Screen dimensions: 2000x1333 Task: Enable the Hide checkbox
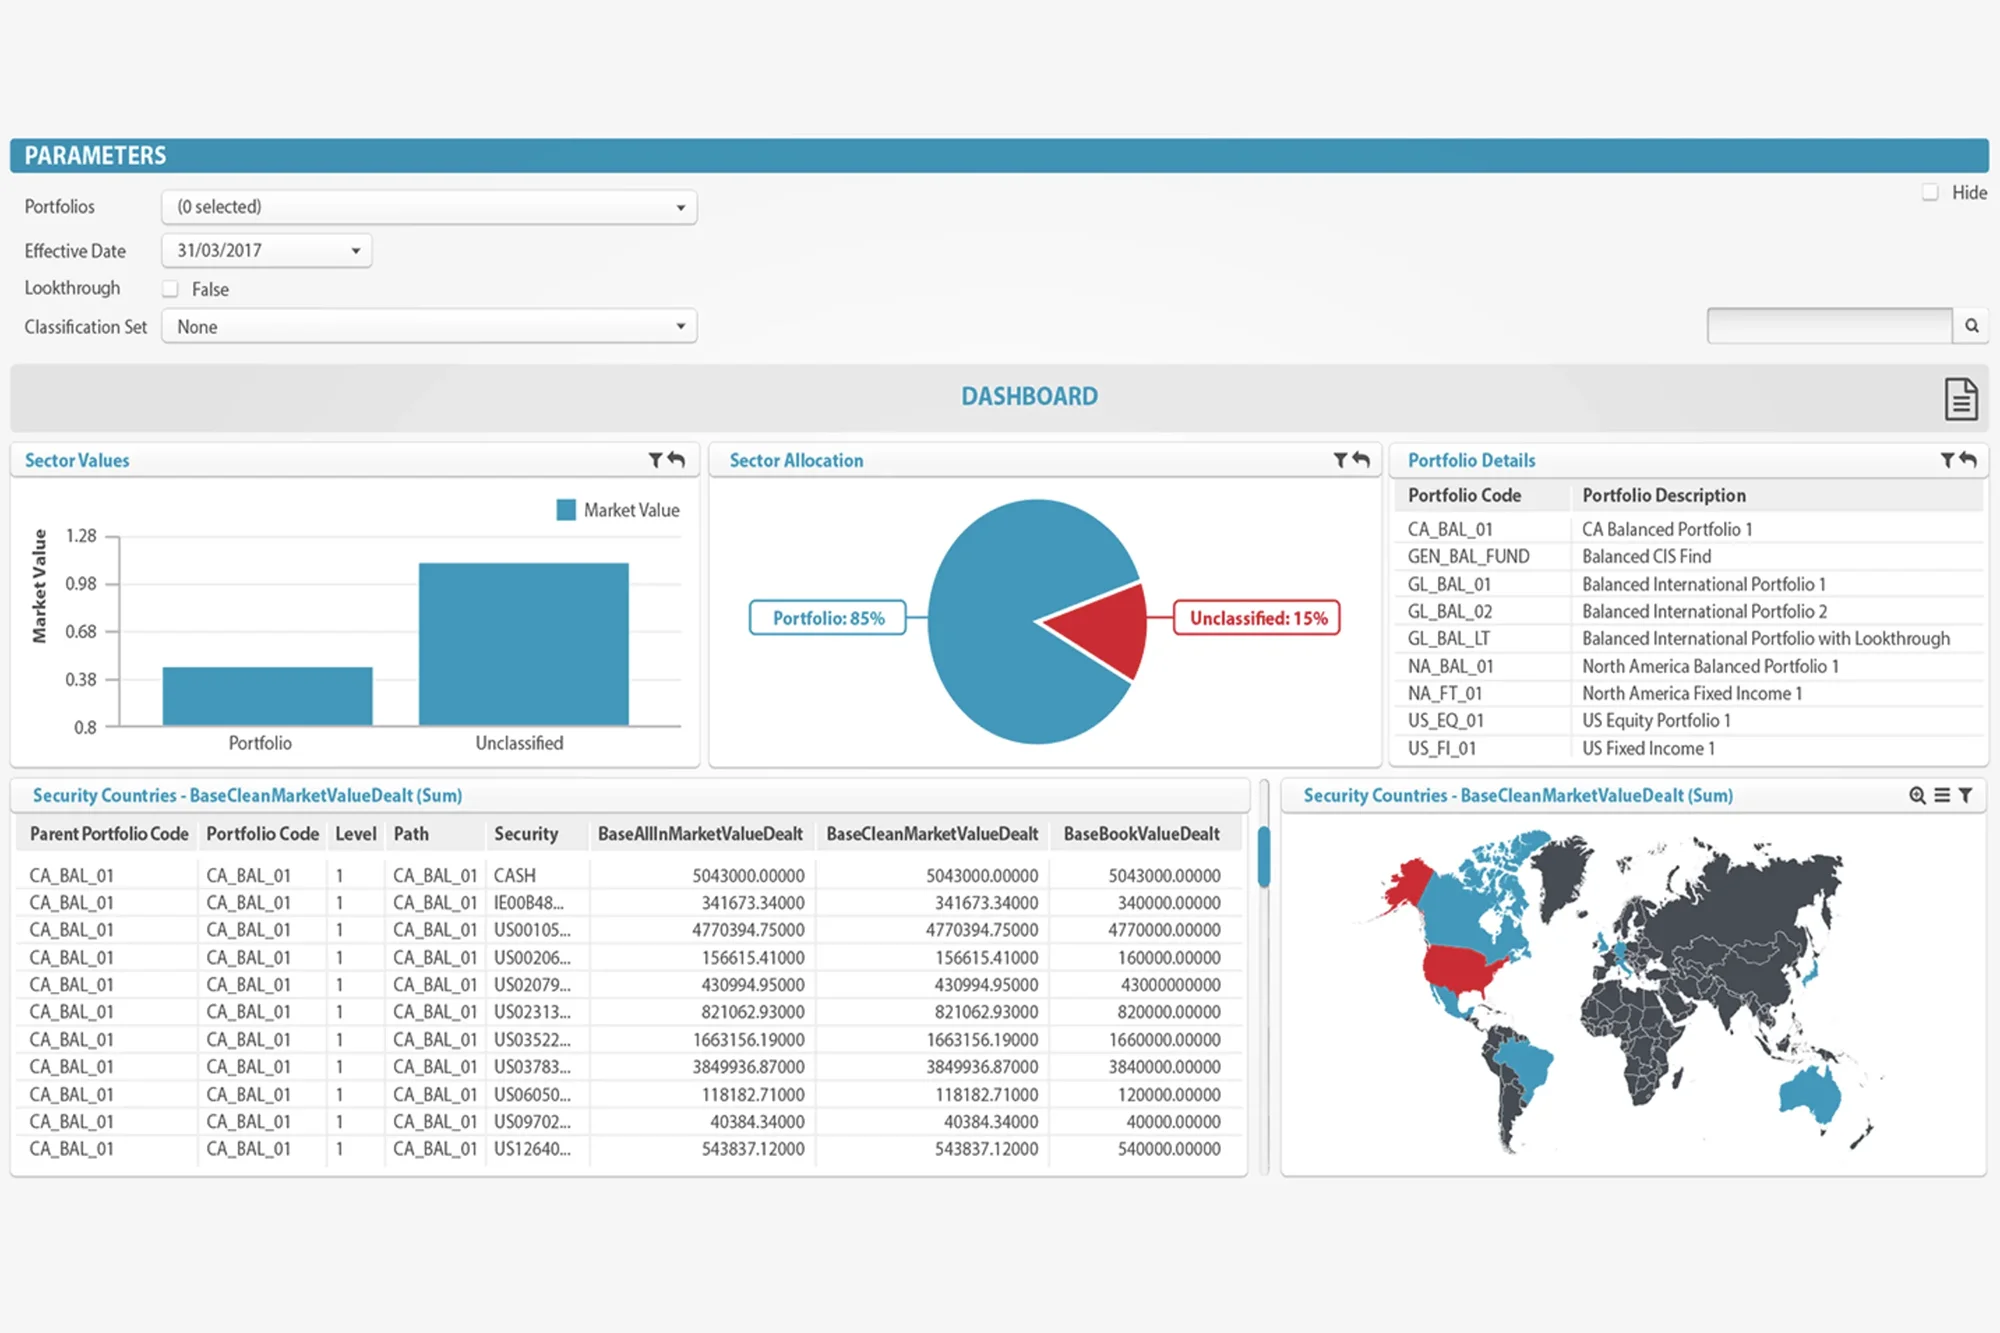pyautogui.click(x=1930, y=192)
